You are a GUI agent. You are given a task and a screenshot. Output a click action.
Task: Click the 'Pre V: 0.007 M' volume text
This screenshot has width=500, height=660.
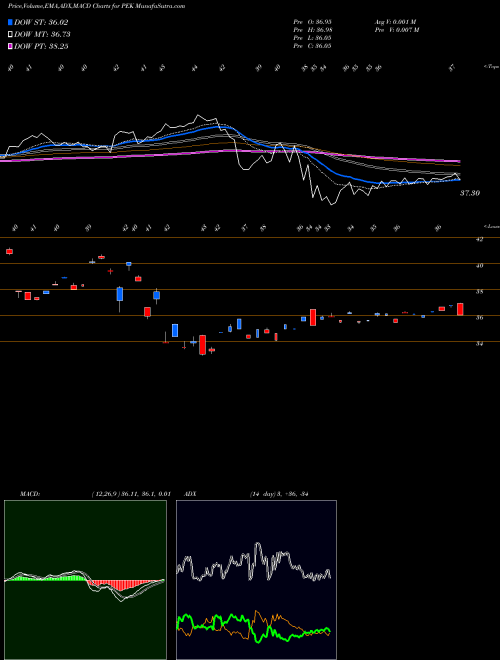coord(396,30)
